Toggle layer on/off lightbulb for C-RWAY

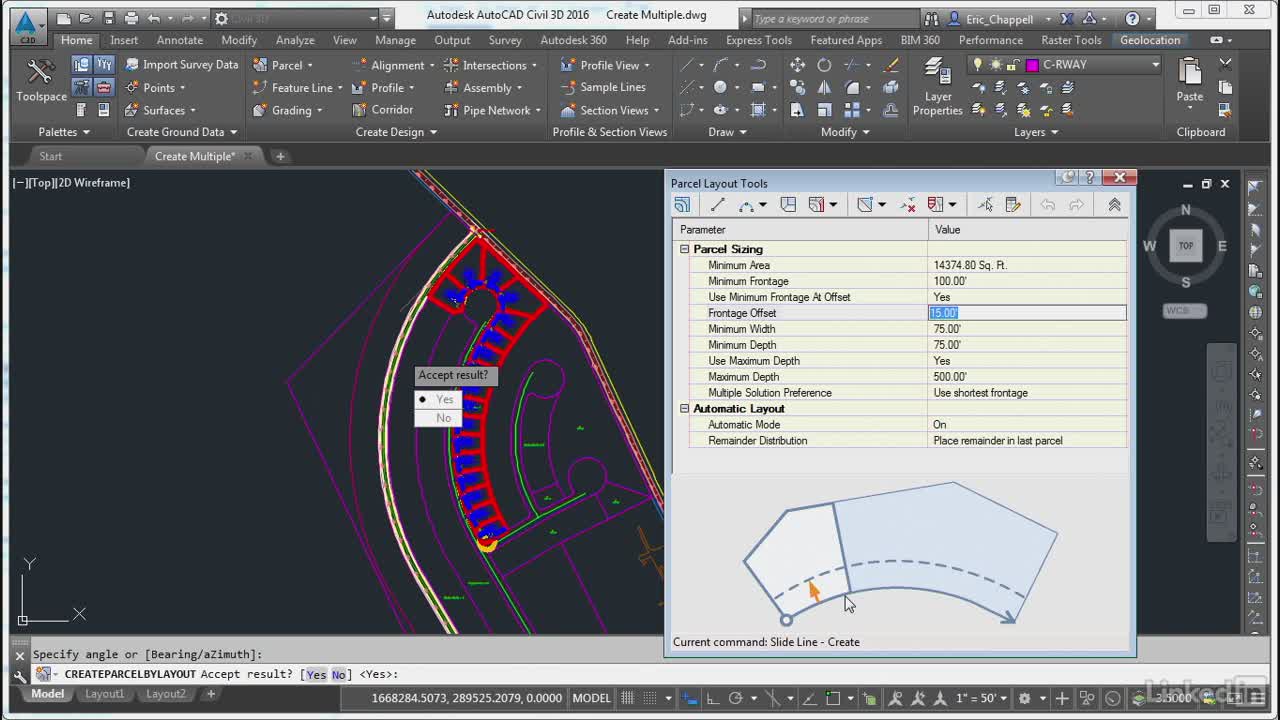(x=978, y=64)
